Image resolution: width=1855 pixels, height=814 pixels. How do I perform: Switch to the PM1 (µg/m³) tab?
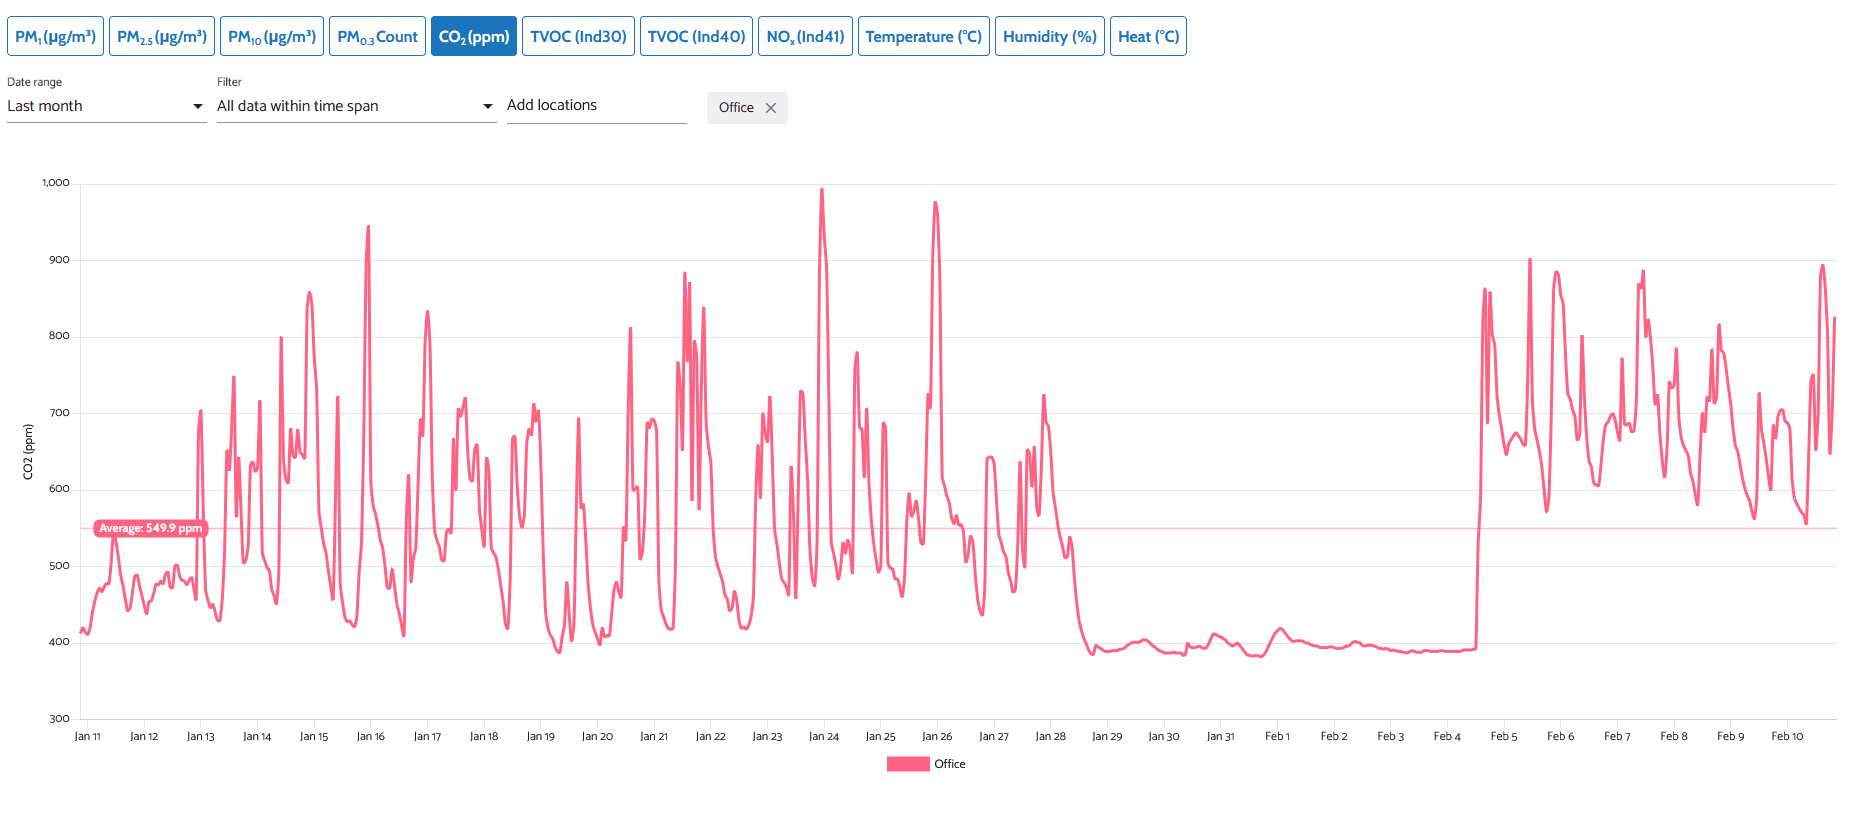tap(55, 37)
